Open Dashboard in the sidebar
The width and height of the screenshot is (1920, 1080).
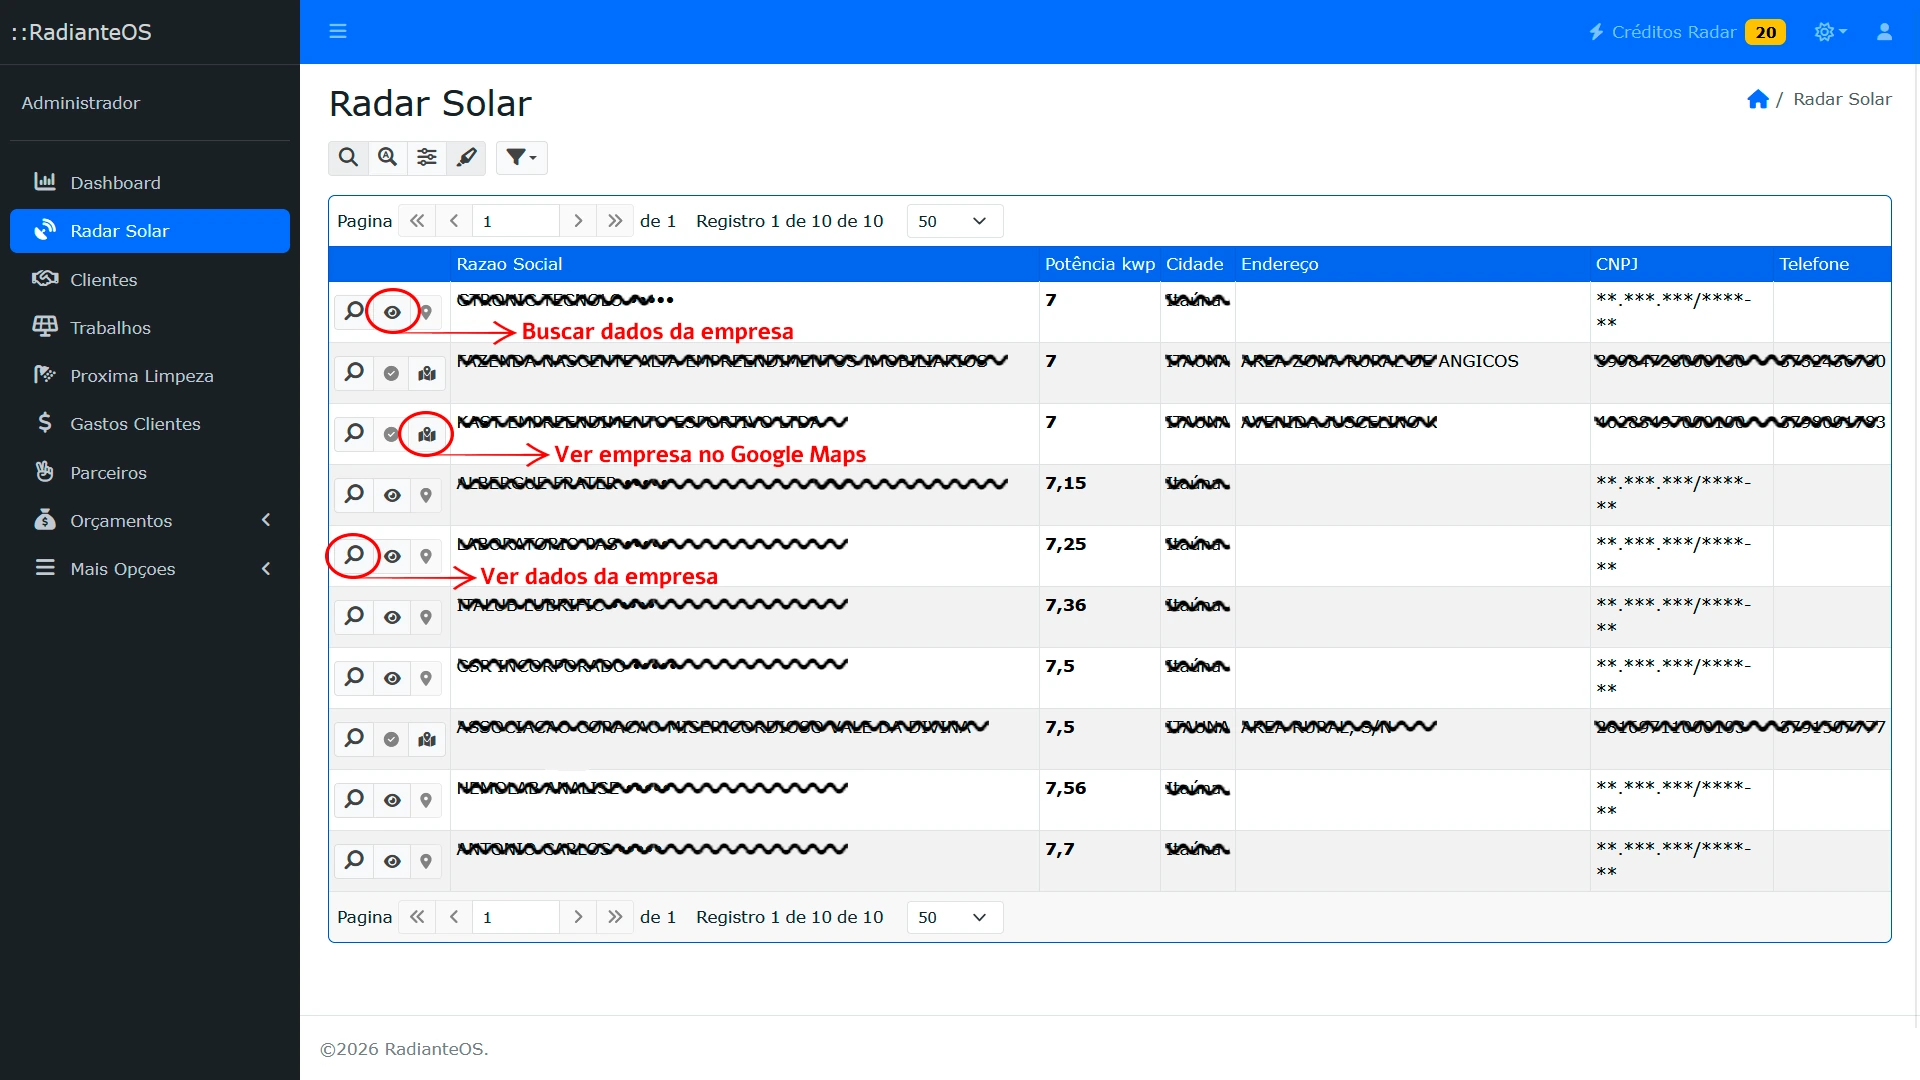[150, 182]
